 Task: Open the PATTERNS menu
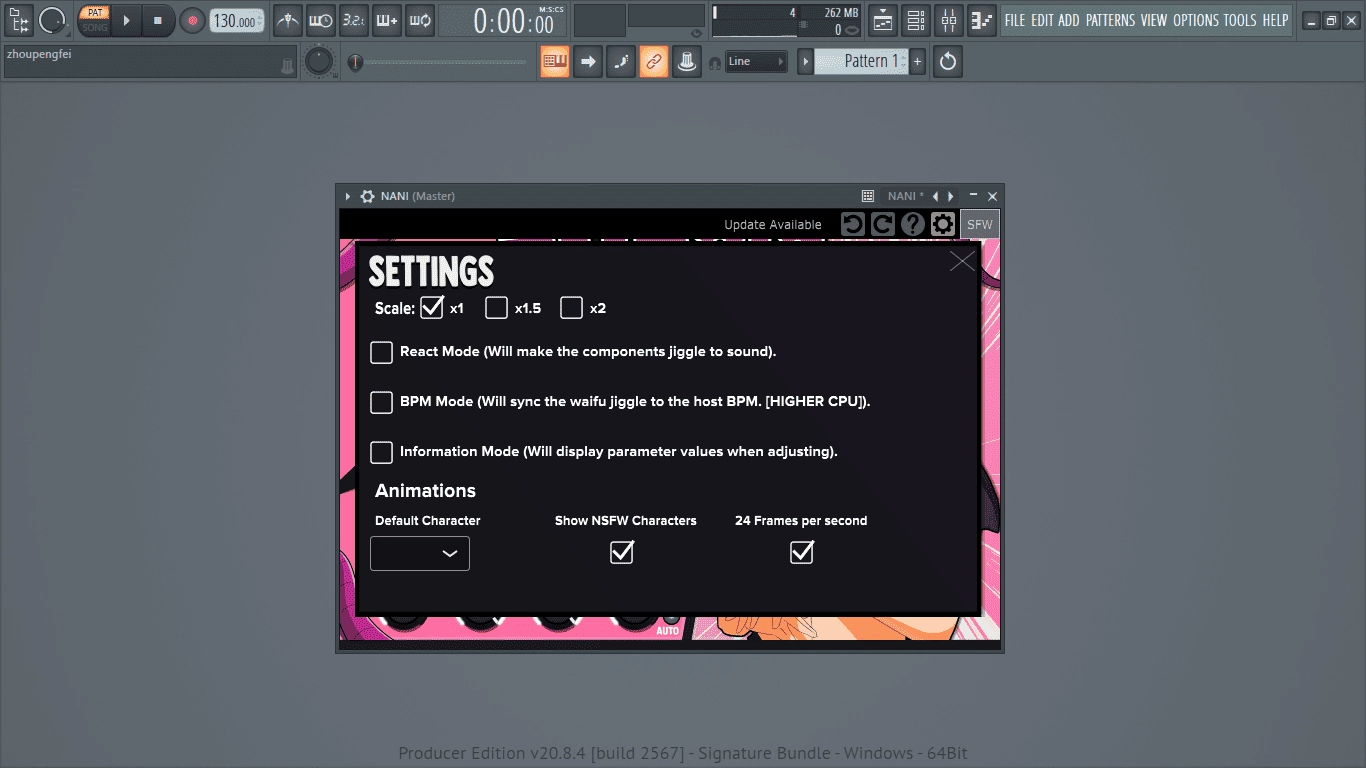[1111, 20]
